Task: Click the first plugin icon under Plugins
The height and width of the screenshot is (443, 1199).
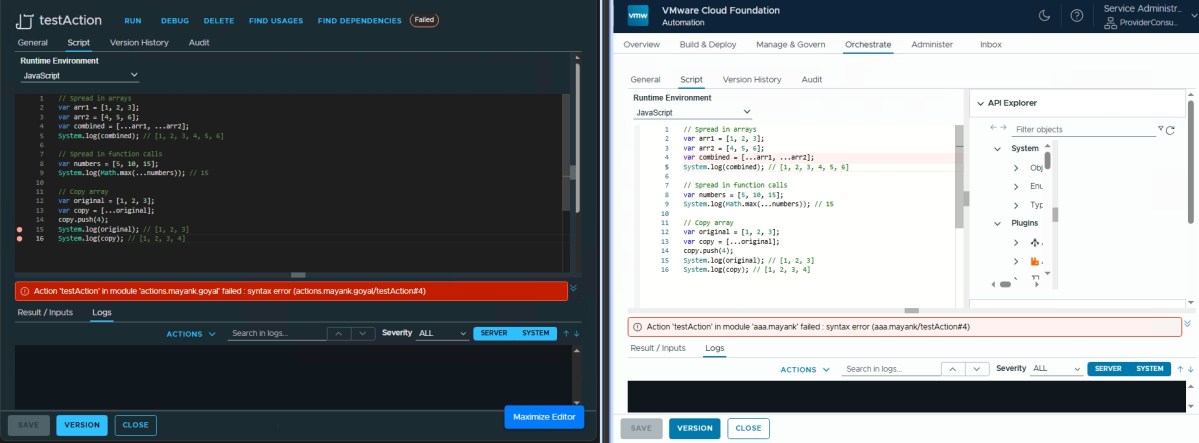Action: [1035, 243]
